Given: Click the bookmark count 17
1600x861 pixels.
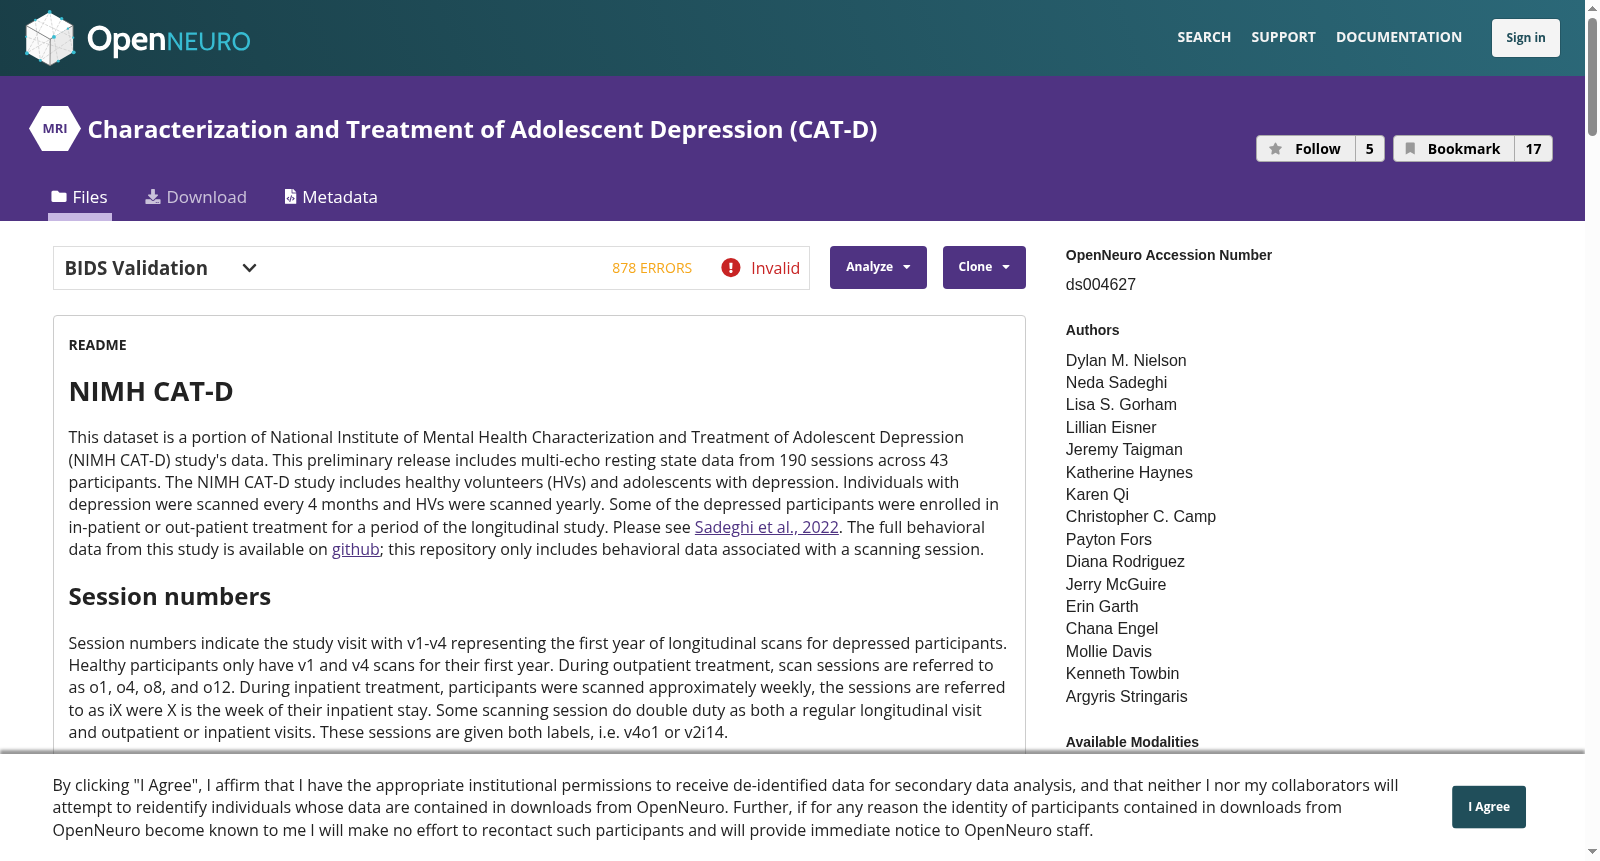Looking at the screenshot, I should pos(1533,149).
